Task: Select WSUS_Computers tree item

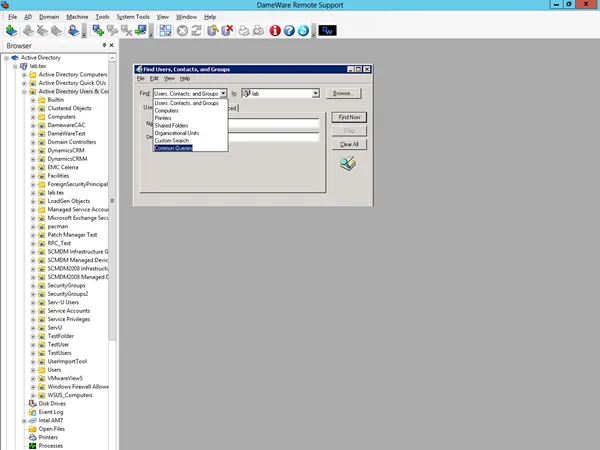Action: coord(70,395)
